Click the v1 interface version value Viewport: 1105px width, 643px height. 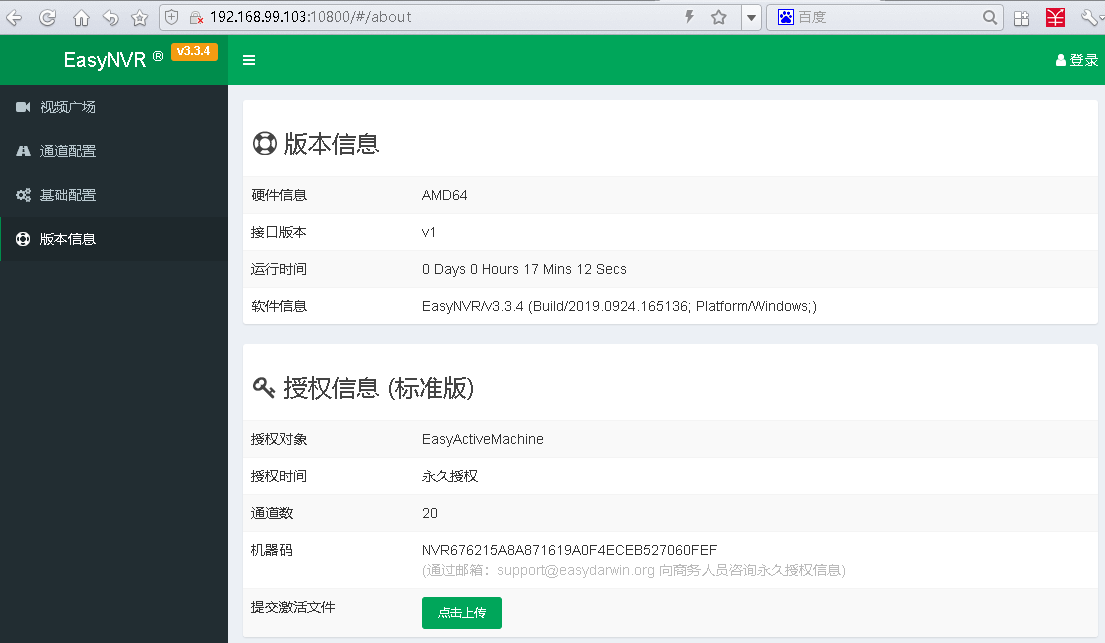tap(428, 232)
